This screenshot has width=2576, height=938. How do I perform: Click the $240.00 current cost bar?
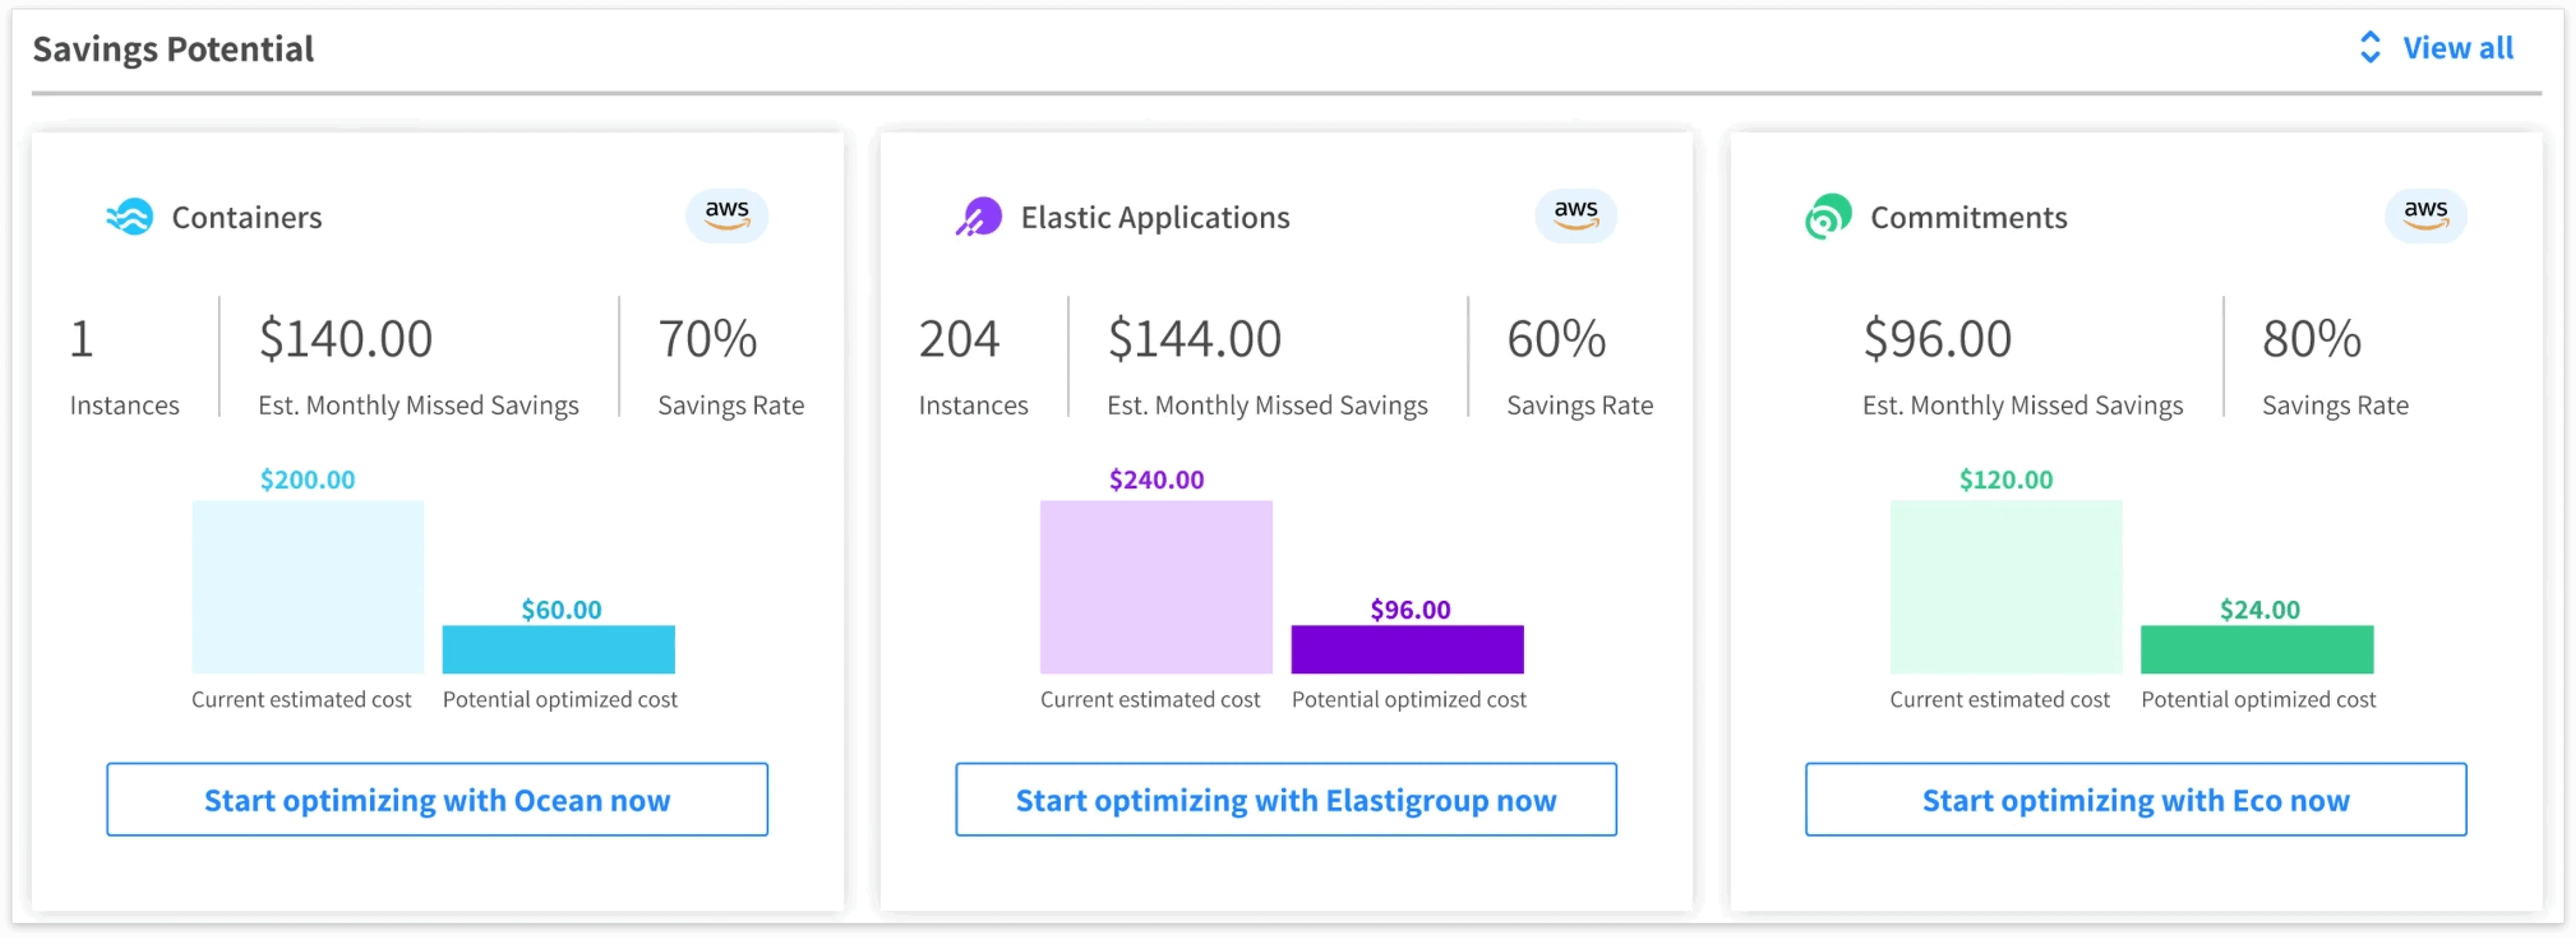1156,587
